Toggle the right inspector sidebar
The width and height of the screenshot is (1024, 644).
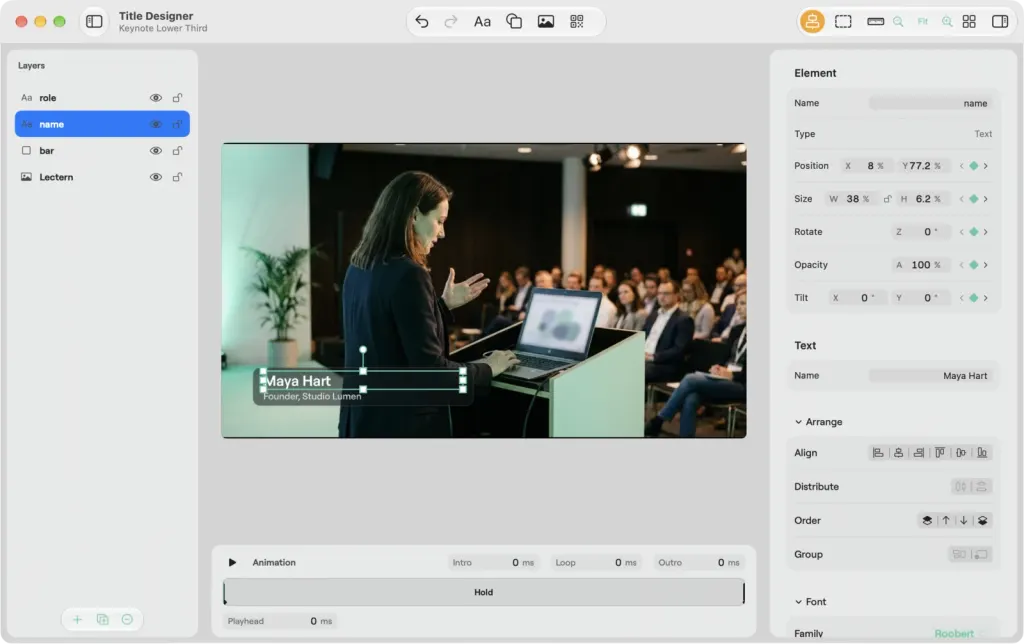(x=1000, y=22)
